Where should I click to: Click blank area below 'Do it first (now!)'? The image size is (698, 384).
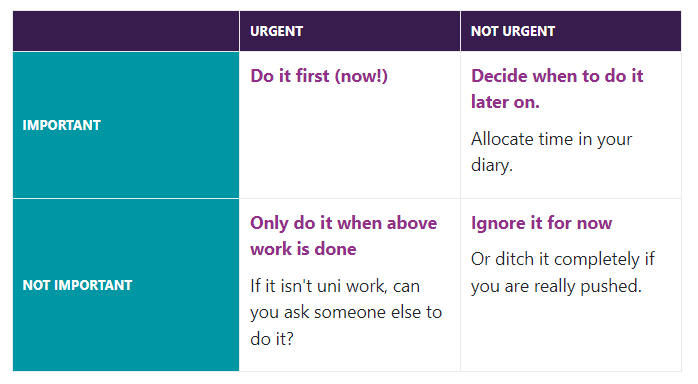[x=350, y=142]
